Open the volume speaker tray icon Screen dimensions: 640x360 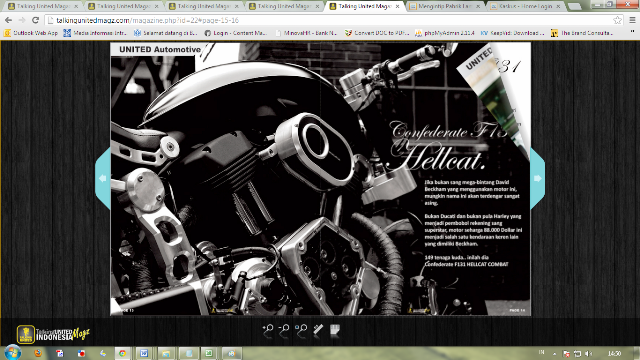click(588, 353)
